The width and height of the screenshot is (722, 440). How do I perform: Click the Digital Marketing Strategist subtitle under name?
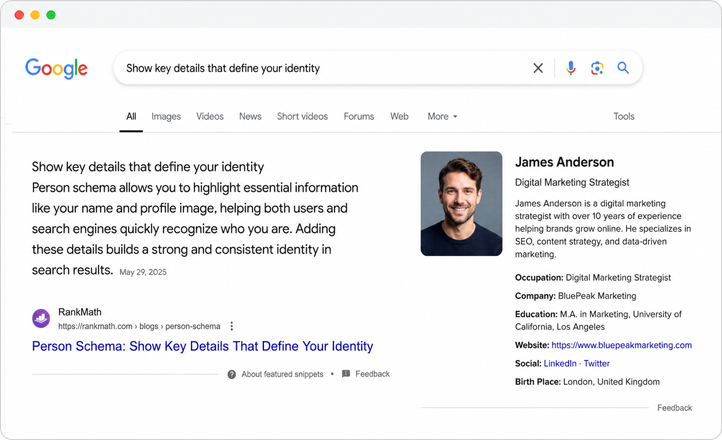pyautogui.click(x=572, y=182)
